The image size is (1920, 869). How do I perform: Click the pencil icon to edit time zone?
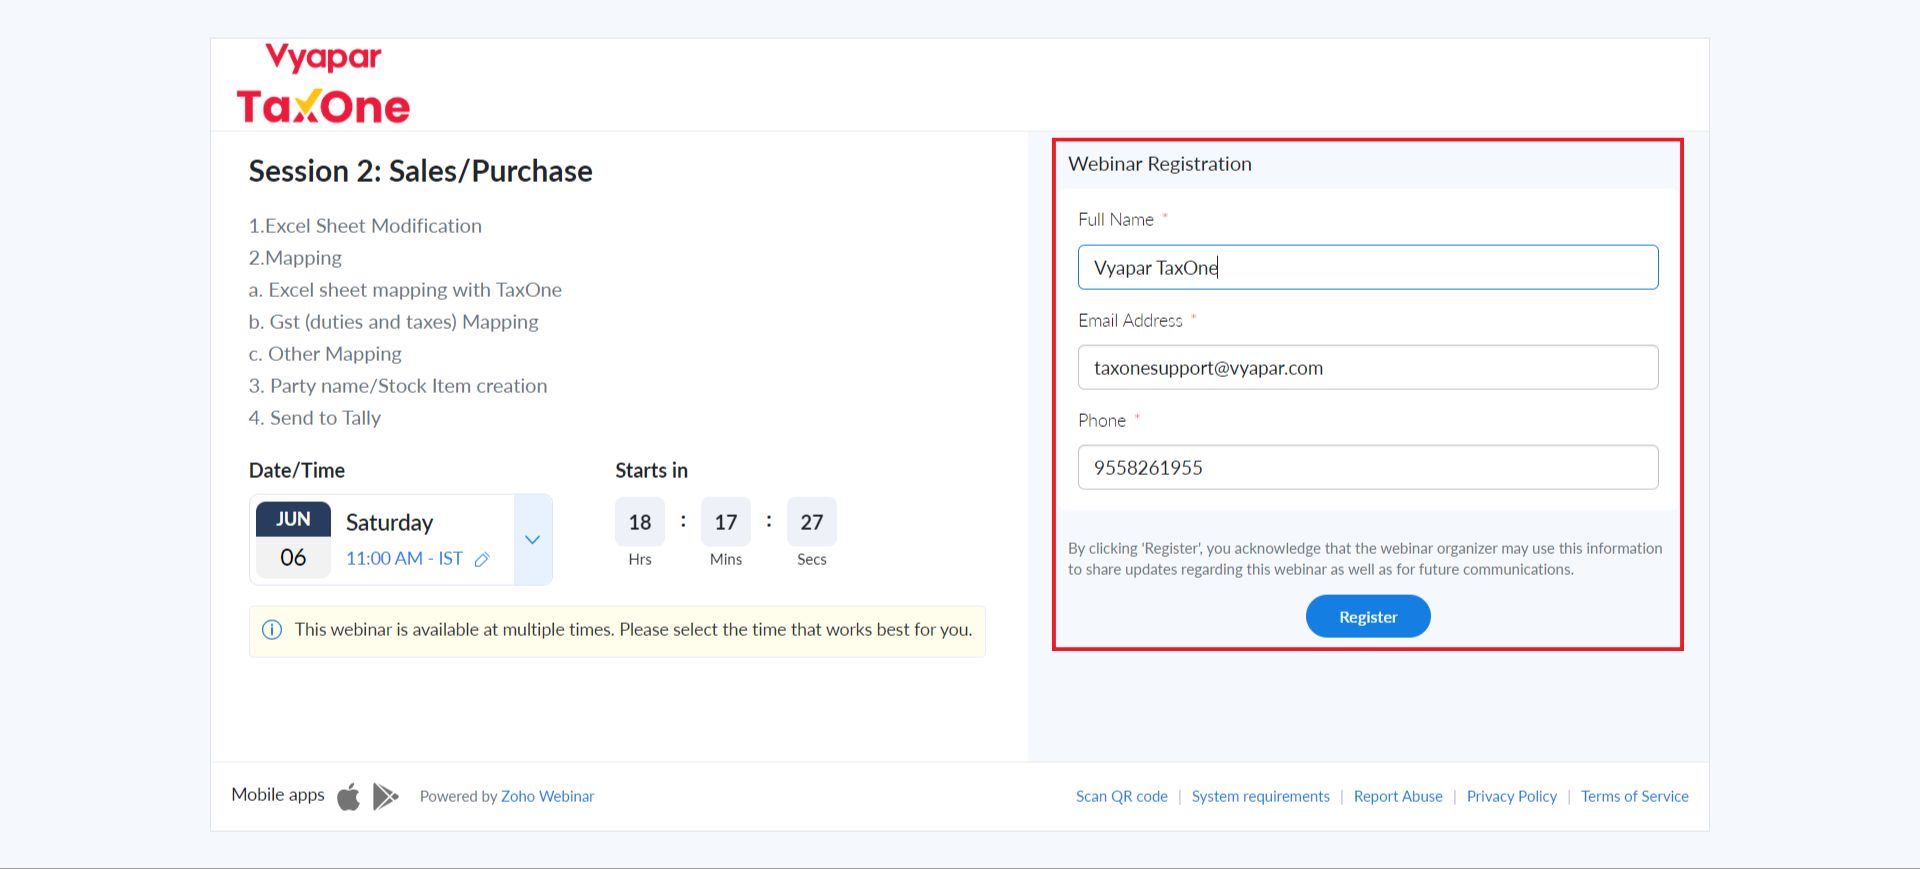pos(482,559)
